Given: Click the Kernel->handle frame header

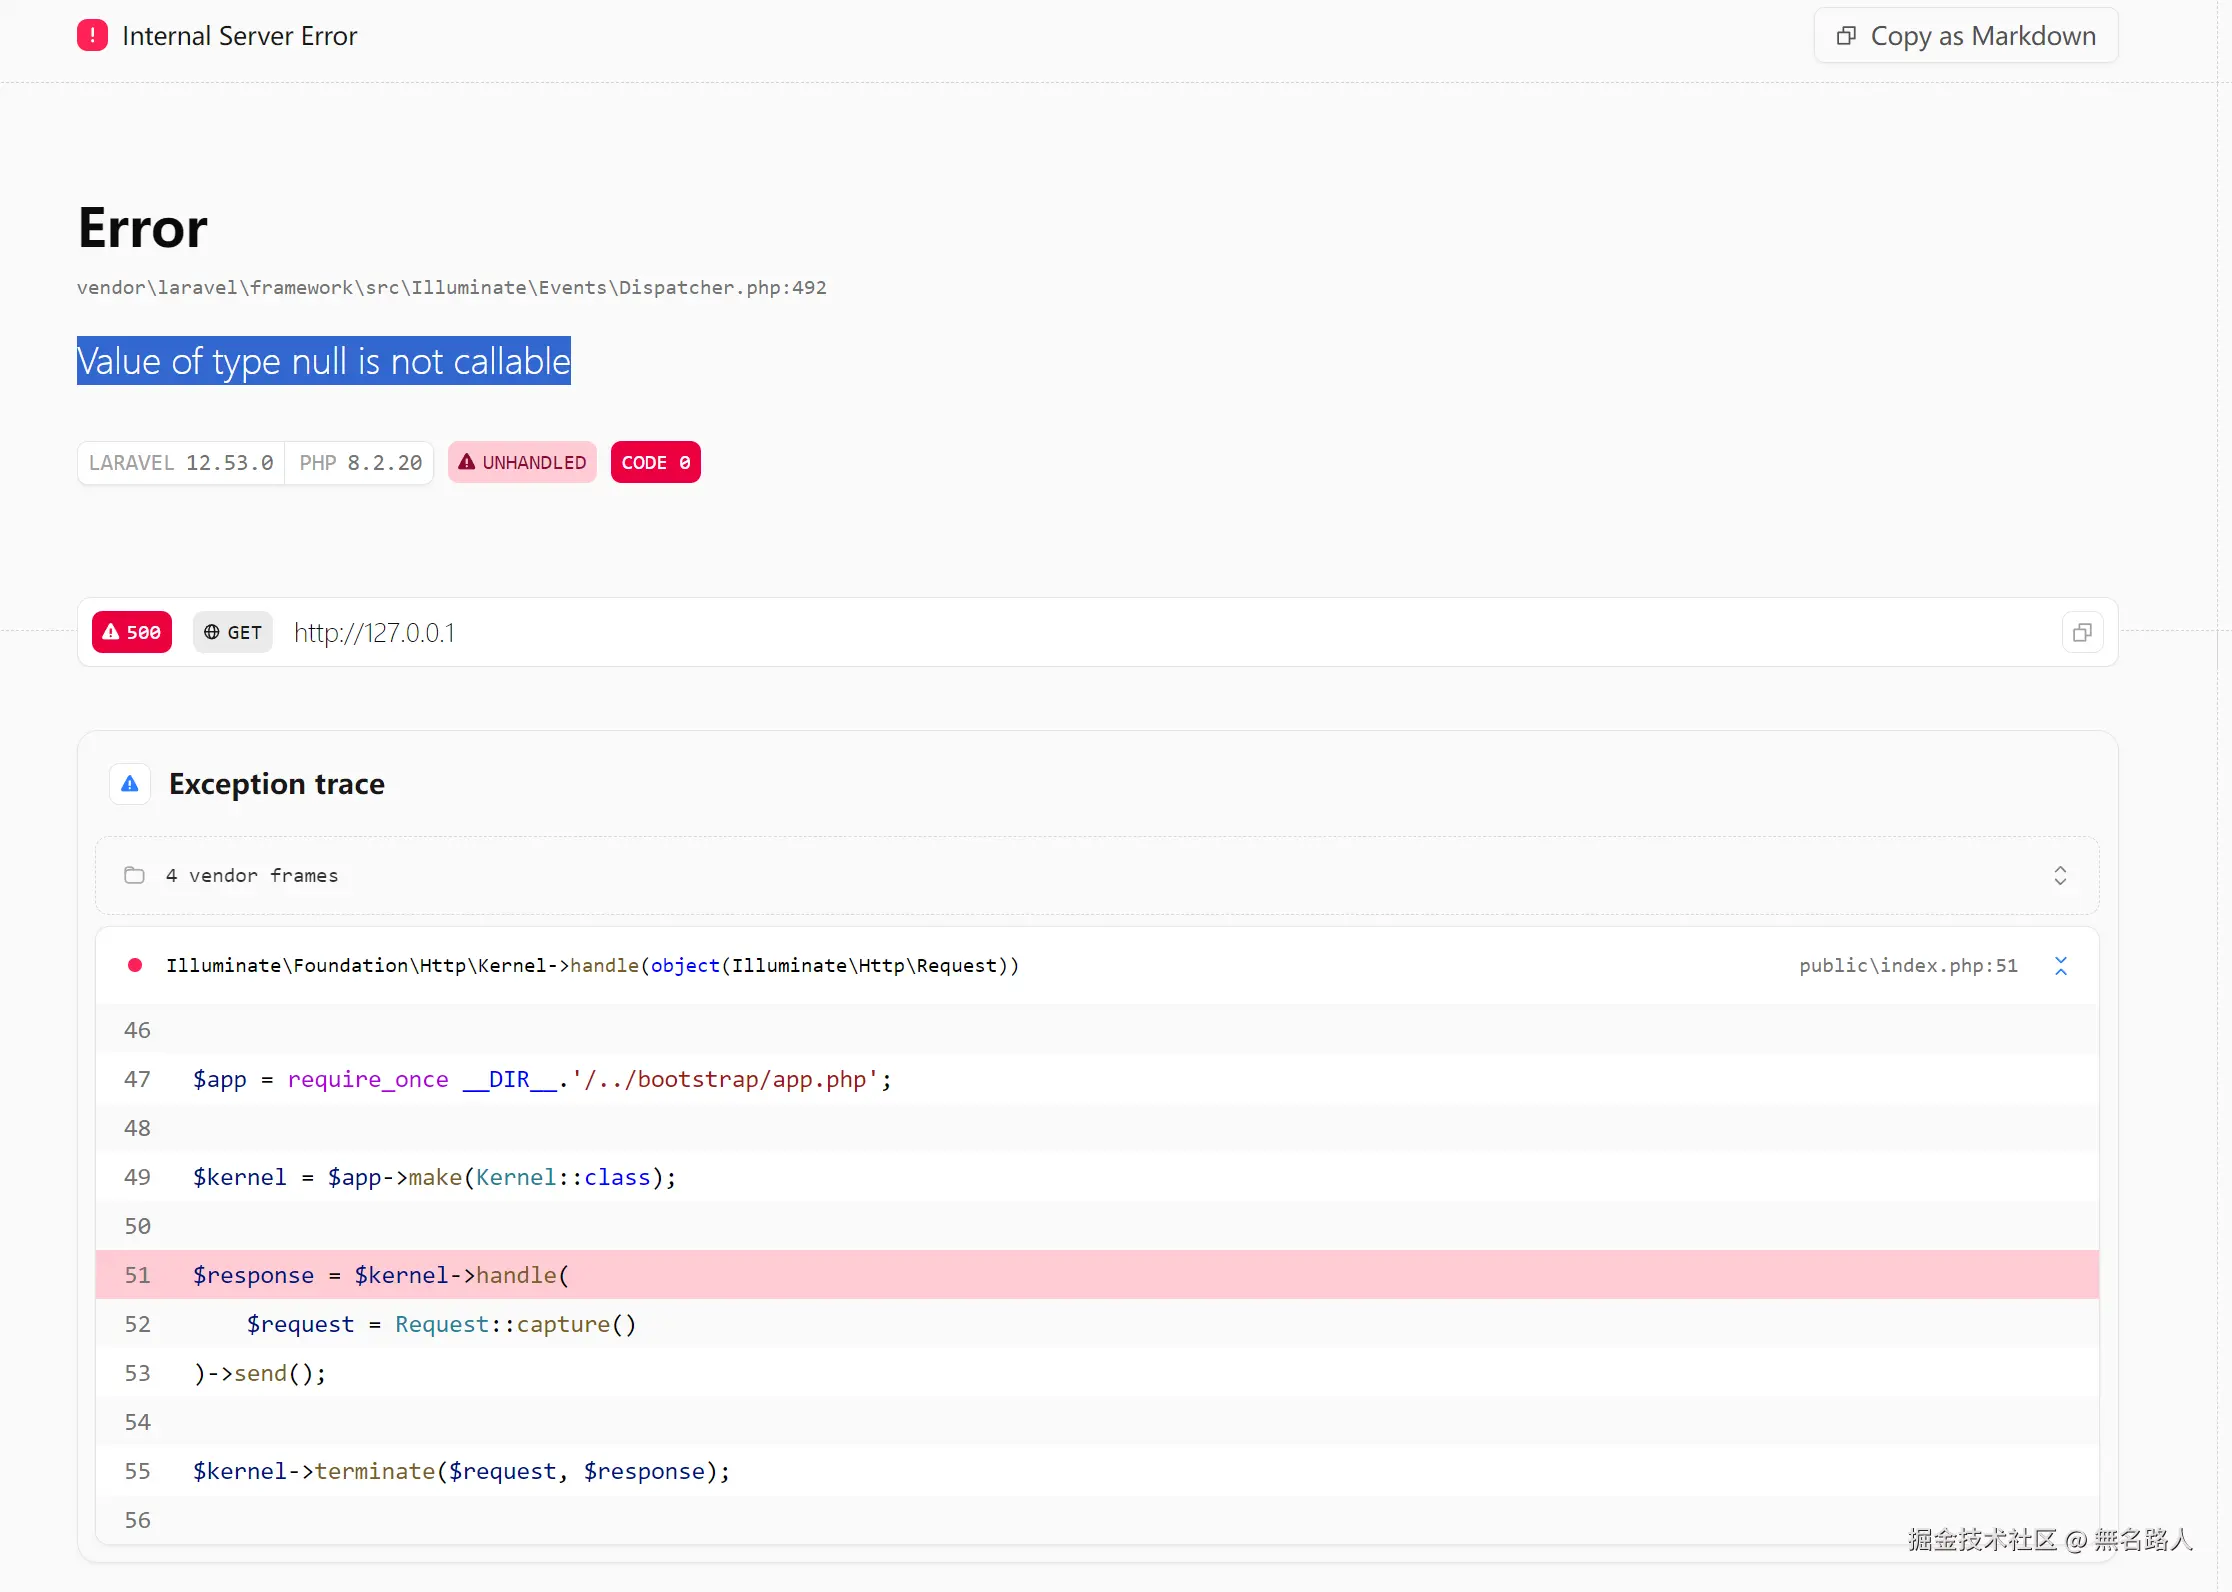Looking at the screenshot, I should coord(592,966).
